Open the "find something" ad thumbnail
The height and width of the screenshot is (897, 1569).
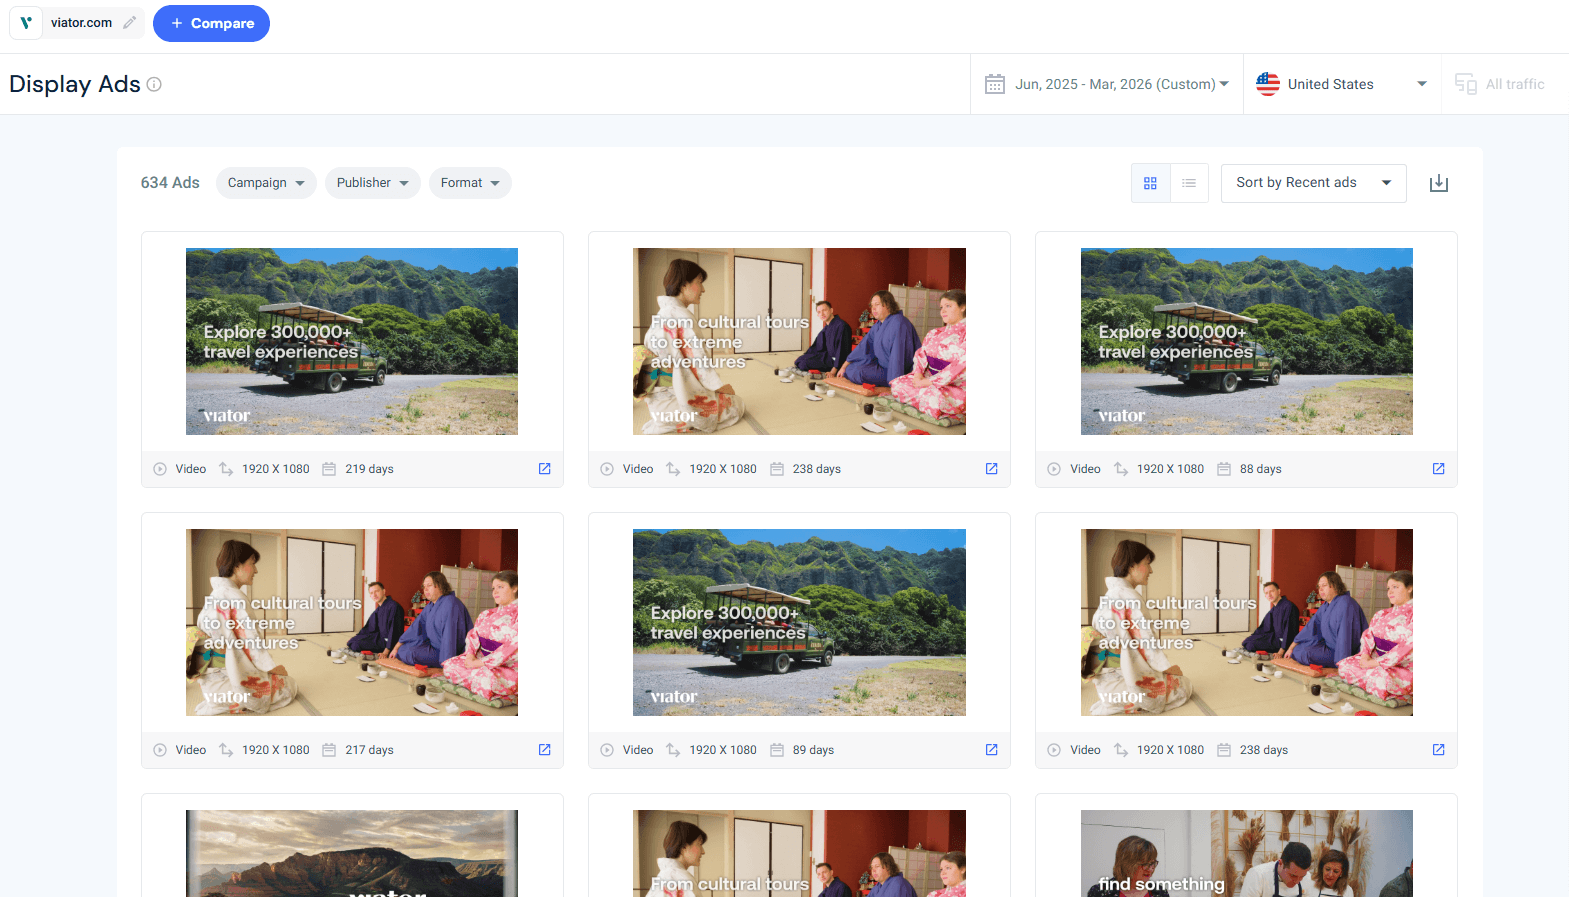(x=1247, y=853)
